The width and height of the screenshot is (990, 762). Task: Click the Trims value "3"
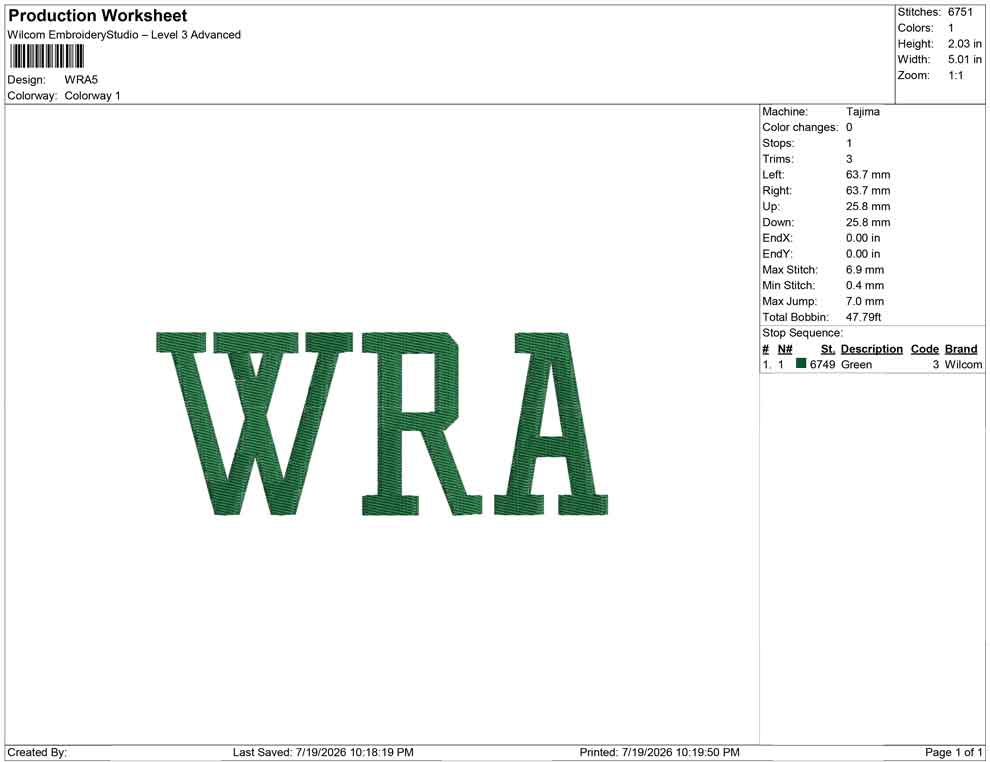[849, 159]
